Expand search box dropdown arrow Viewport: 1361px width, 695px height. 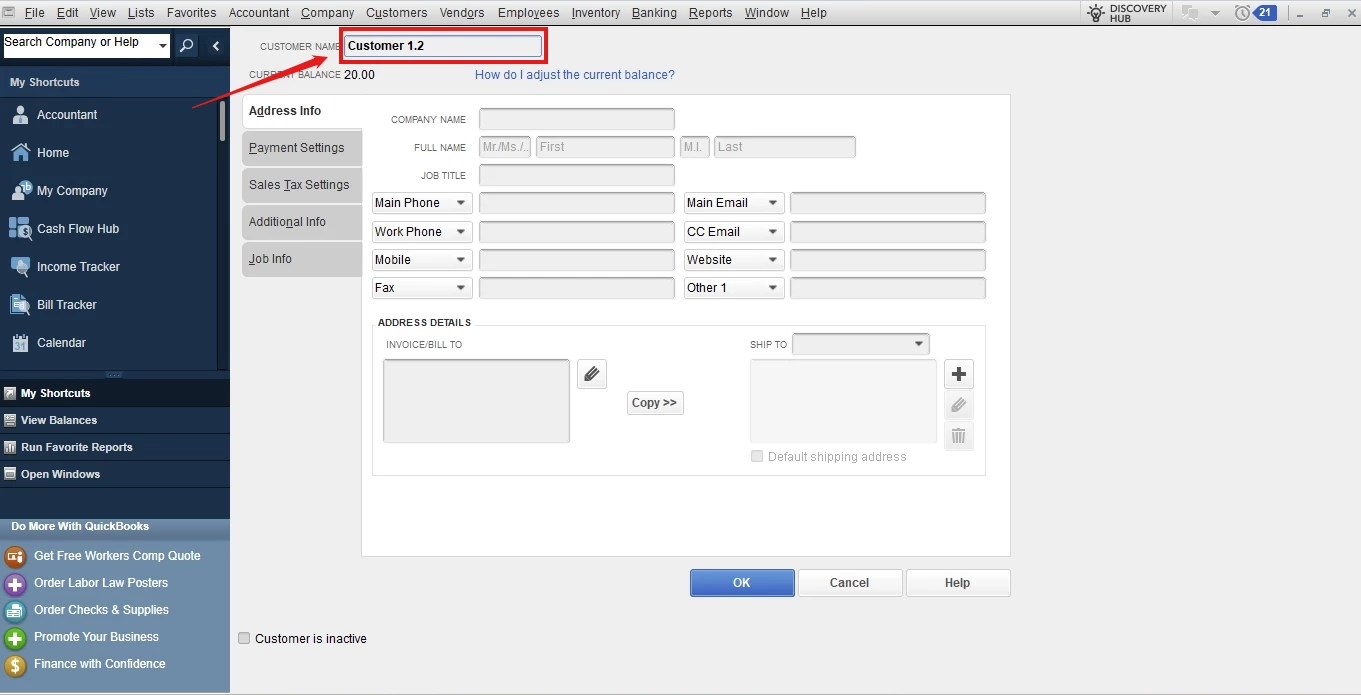[x=163, y=46]
